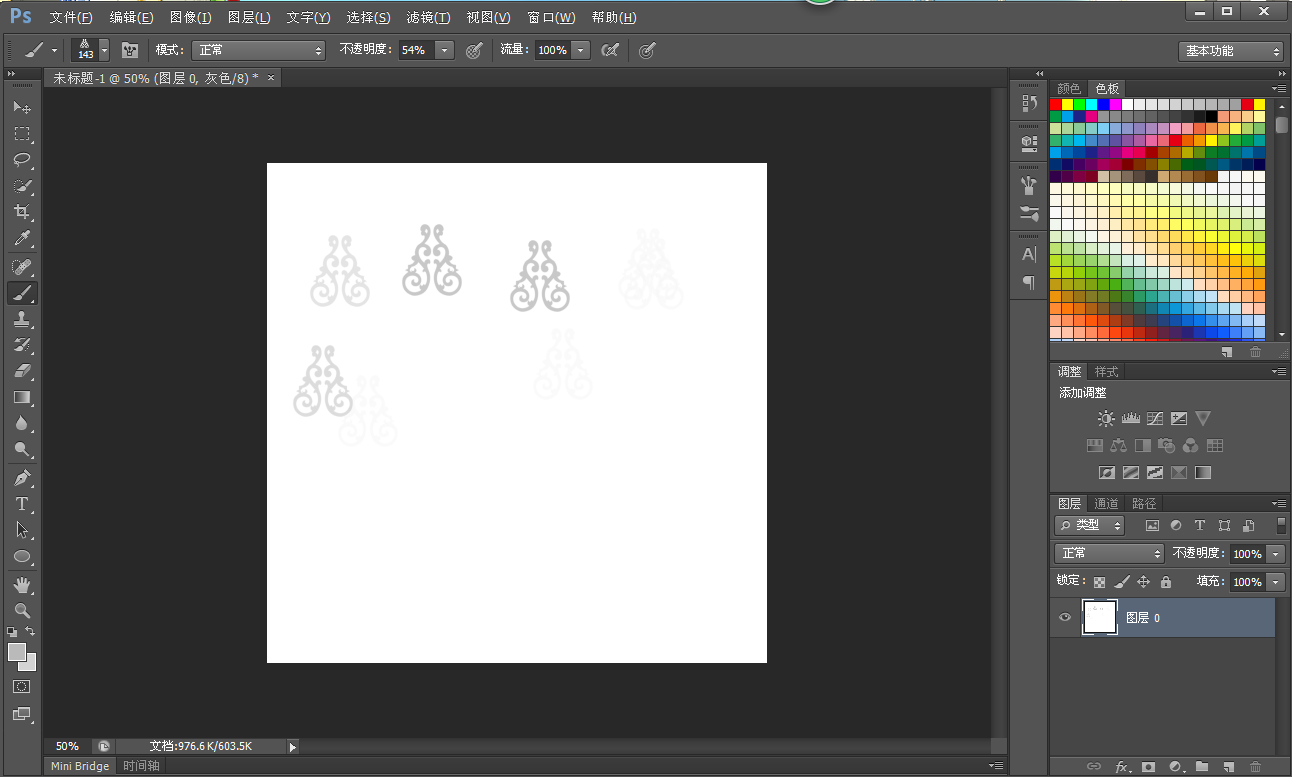Open the 文件(F) menu
This screenshot has height=777, width=1292.
(71, 18)
